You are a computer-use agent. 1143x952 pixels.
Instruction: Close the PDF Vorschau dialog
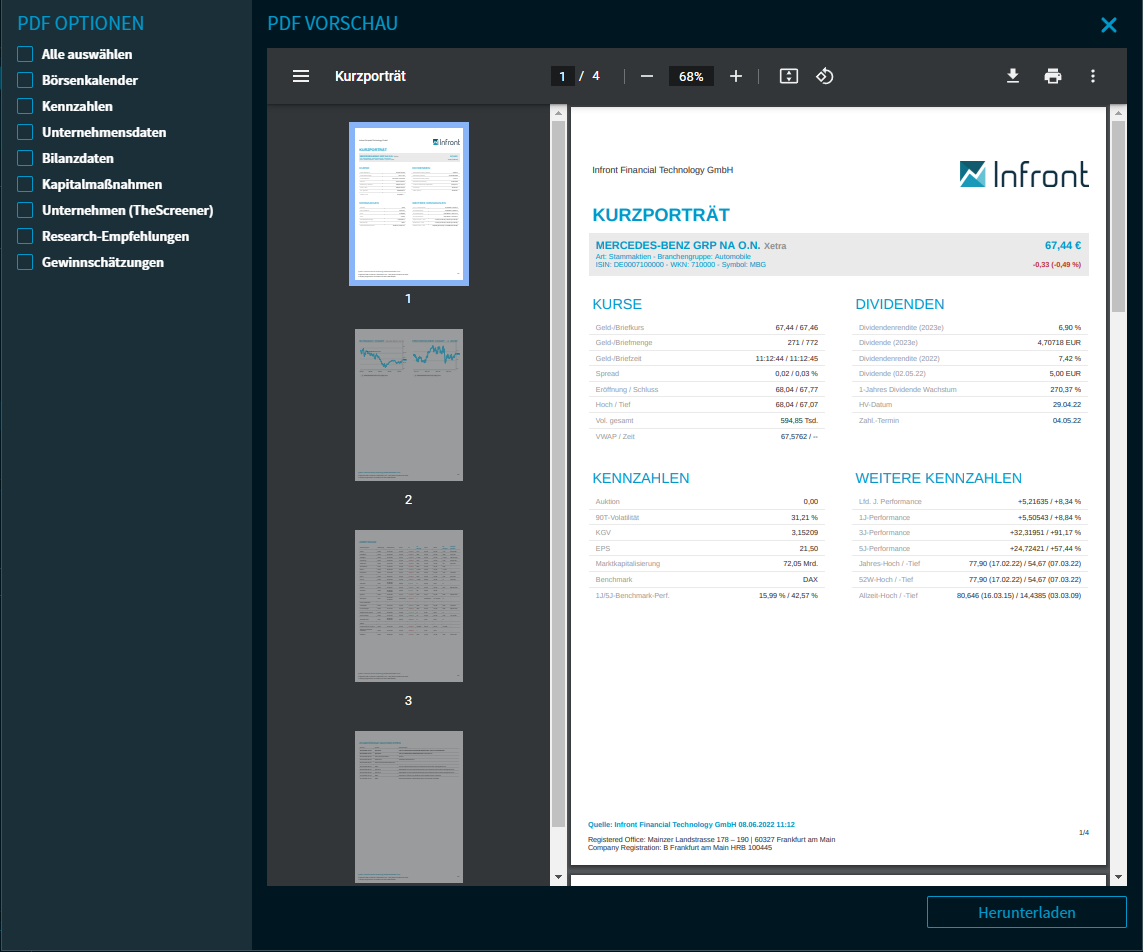pos(1108,25)
